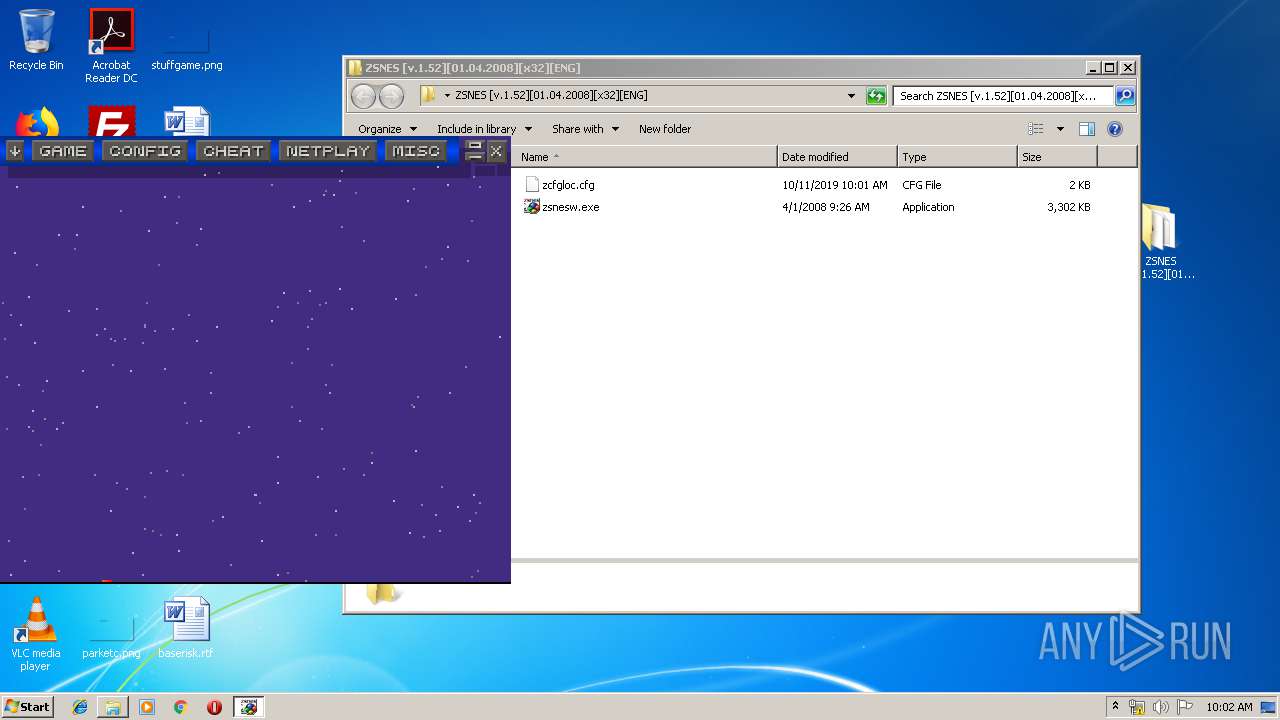
Task: Click the ZSNES minimize/maximize stacked-bars icon
Action: [x=475, y=151]
